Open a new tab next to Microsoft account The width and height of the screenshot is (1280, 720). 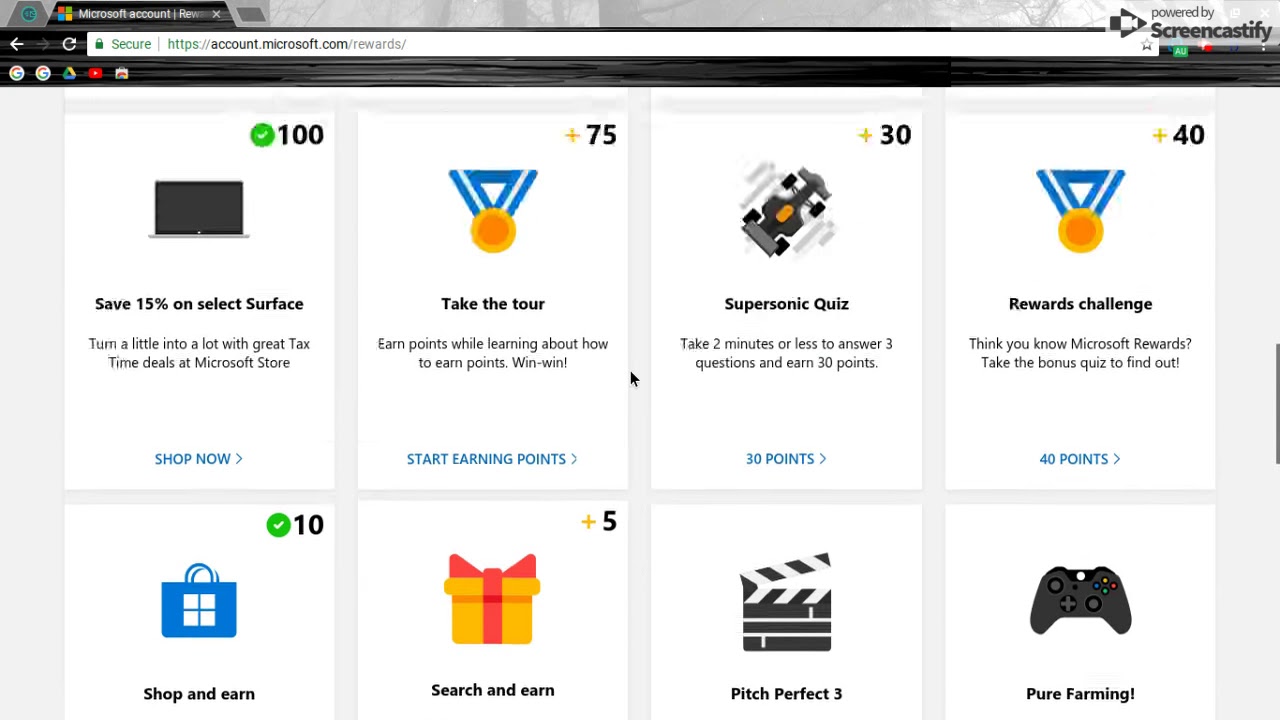click(x=250, y=14)
